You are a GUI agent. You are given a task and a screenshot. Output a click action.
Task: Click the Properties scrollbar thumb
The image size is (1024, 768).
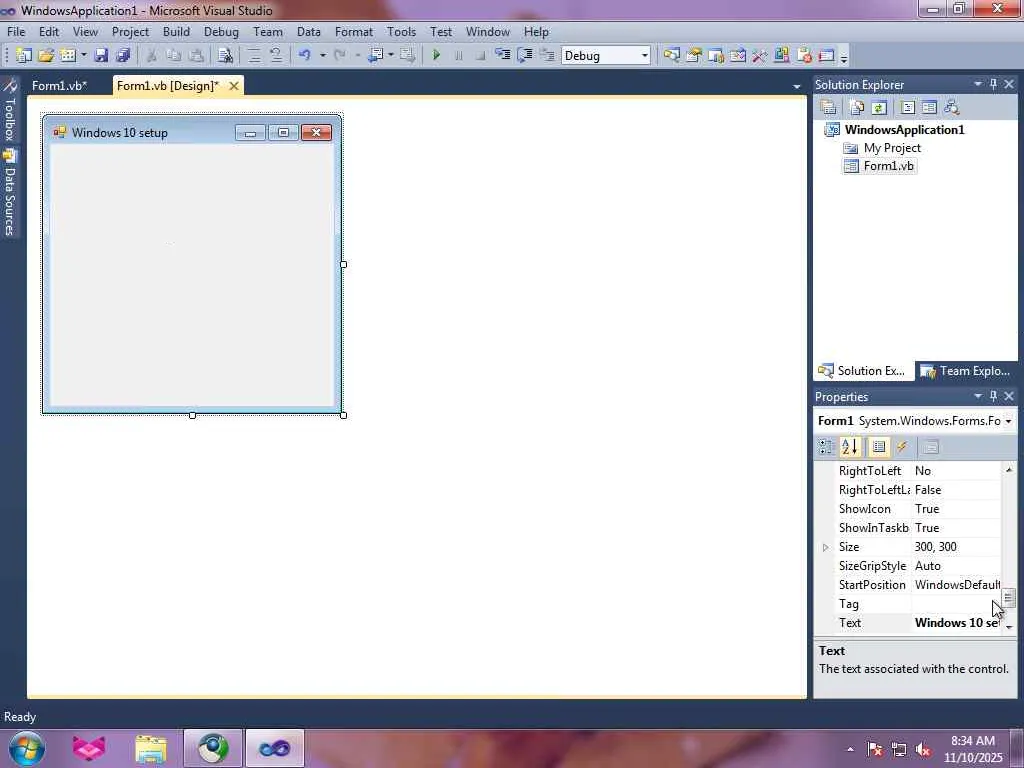coord(1009,597)
